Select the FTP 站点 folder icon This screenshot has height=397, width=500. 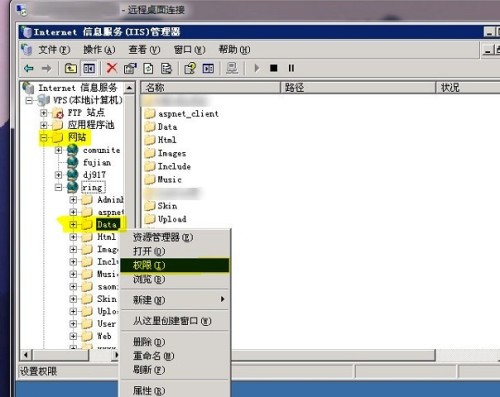click(x=58, y=113)
